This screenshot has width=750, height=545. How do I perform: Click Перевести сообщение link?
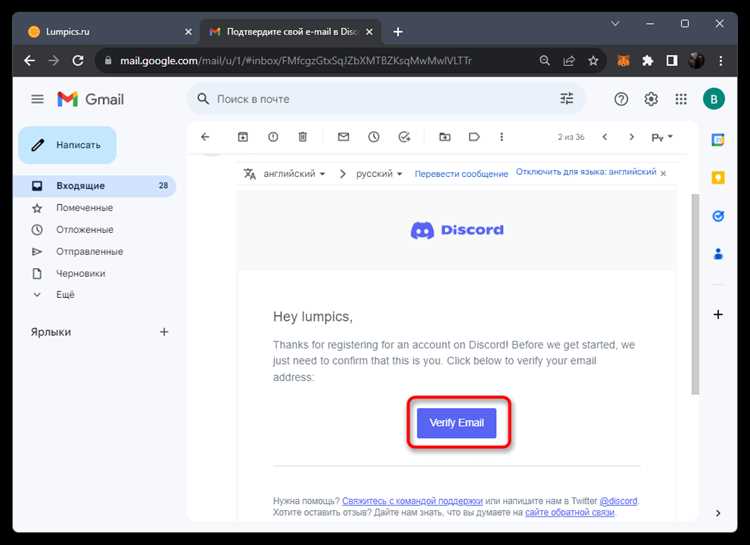pyautogui.click(x=461, y=174)
